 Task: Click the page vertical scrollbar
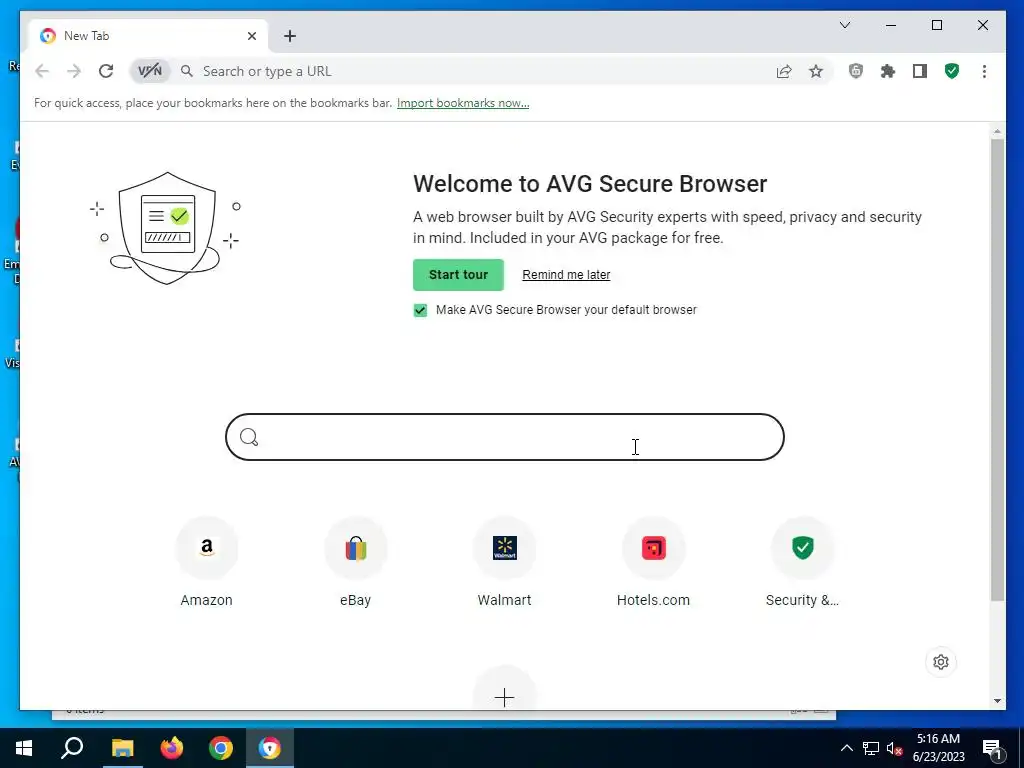coord(997,369)
